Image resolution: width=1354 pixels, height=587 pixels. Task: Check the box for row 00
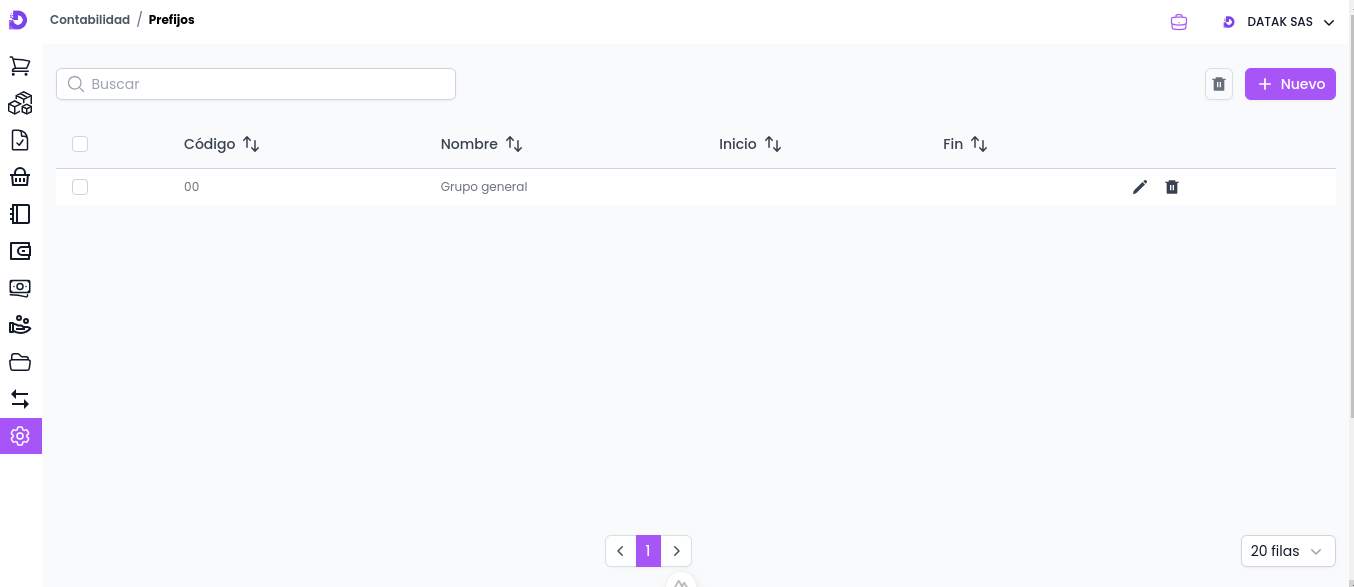click(x=80, y=187)
